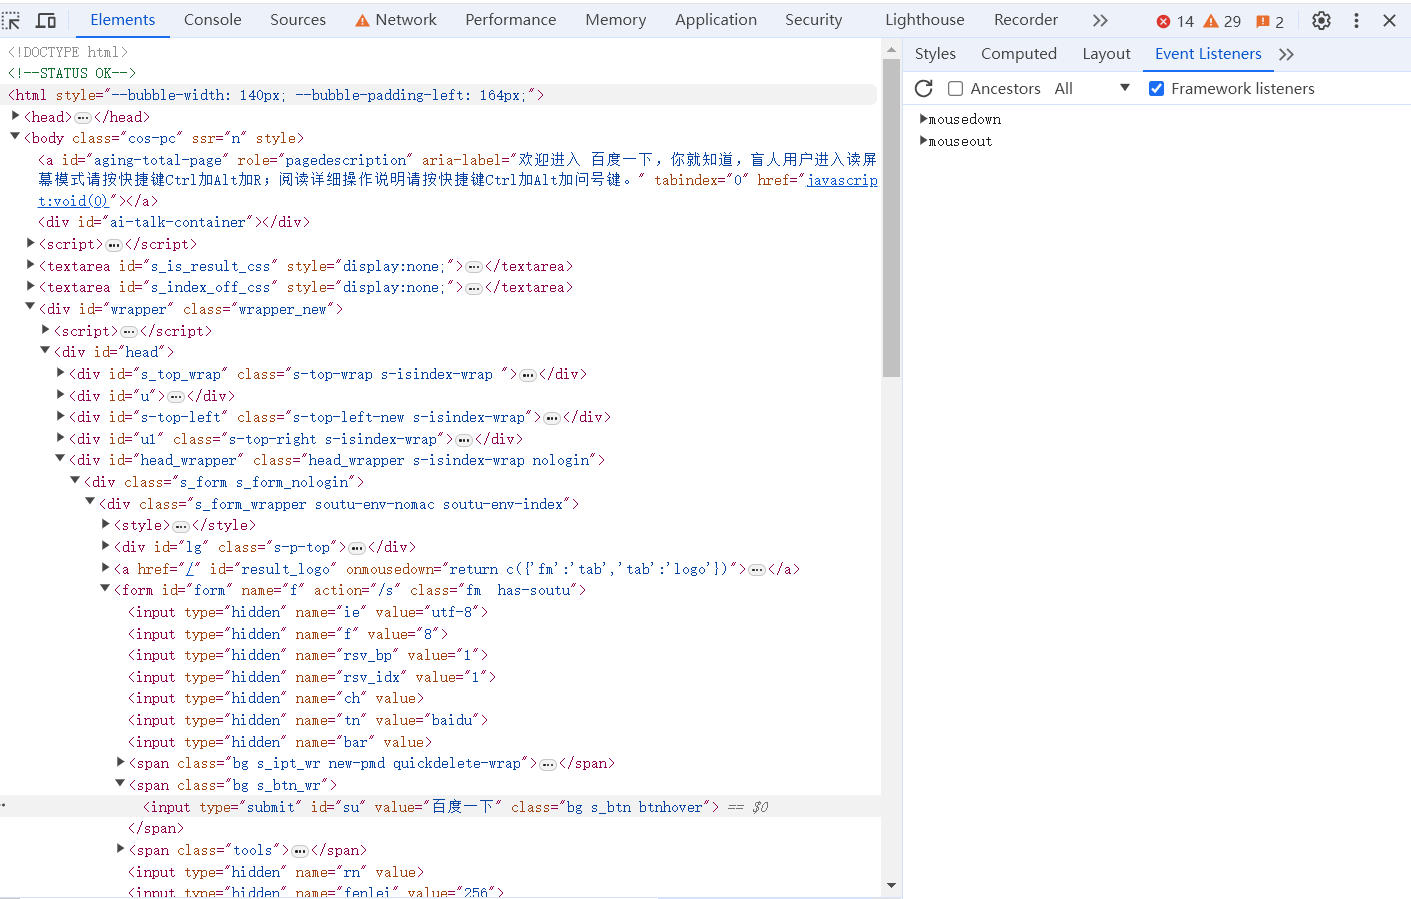Select the Elements tab
This screenshot has width=1411, height=899.
123,20
